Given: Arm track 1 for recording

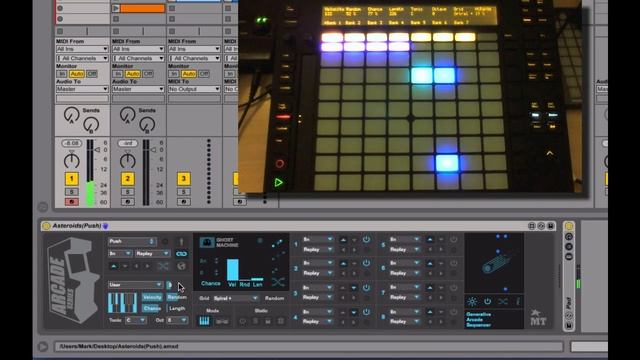Looking at the screenshot, I should click(x=71, y=202).
